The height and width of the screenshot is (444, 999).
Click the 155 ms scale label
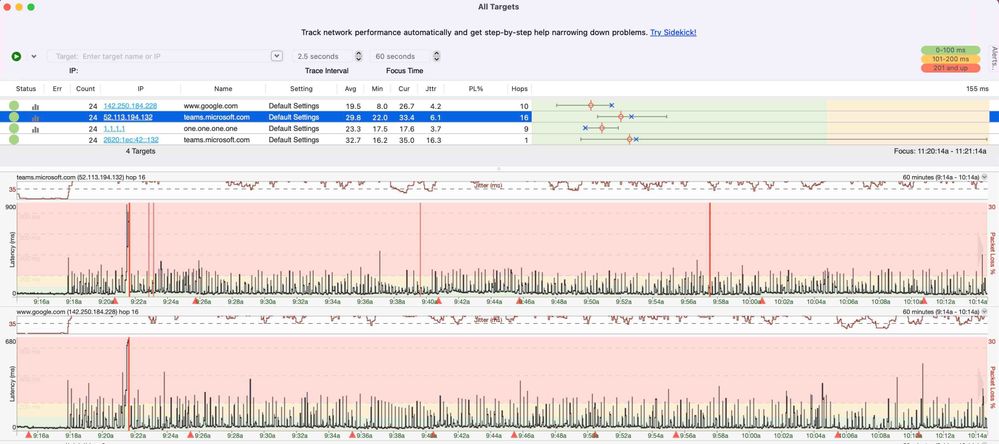[x=977, y=89]
